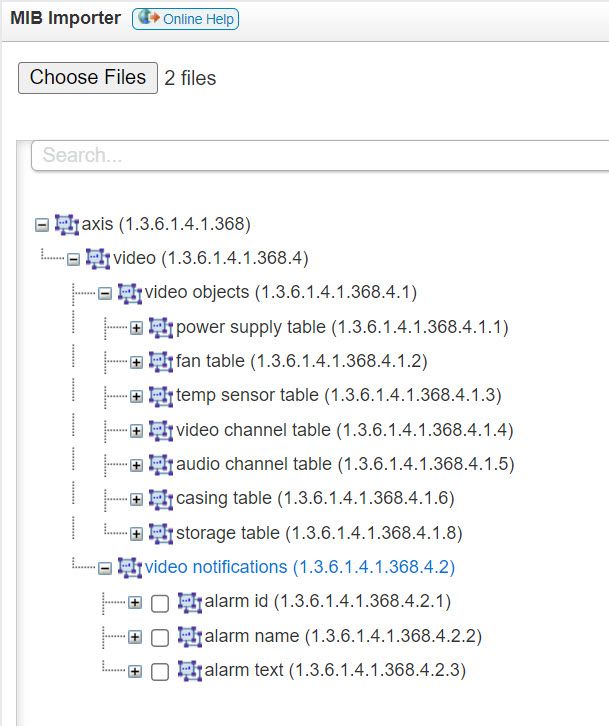Click the video notifications node icon

pyautogui.click(x=129, y=568)
